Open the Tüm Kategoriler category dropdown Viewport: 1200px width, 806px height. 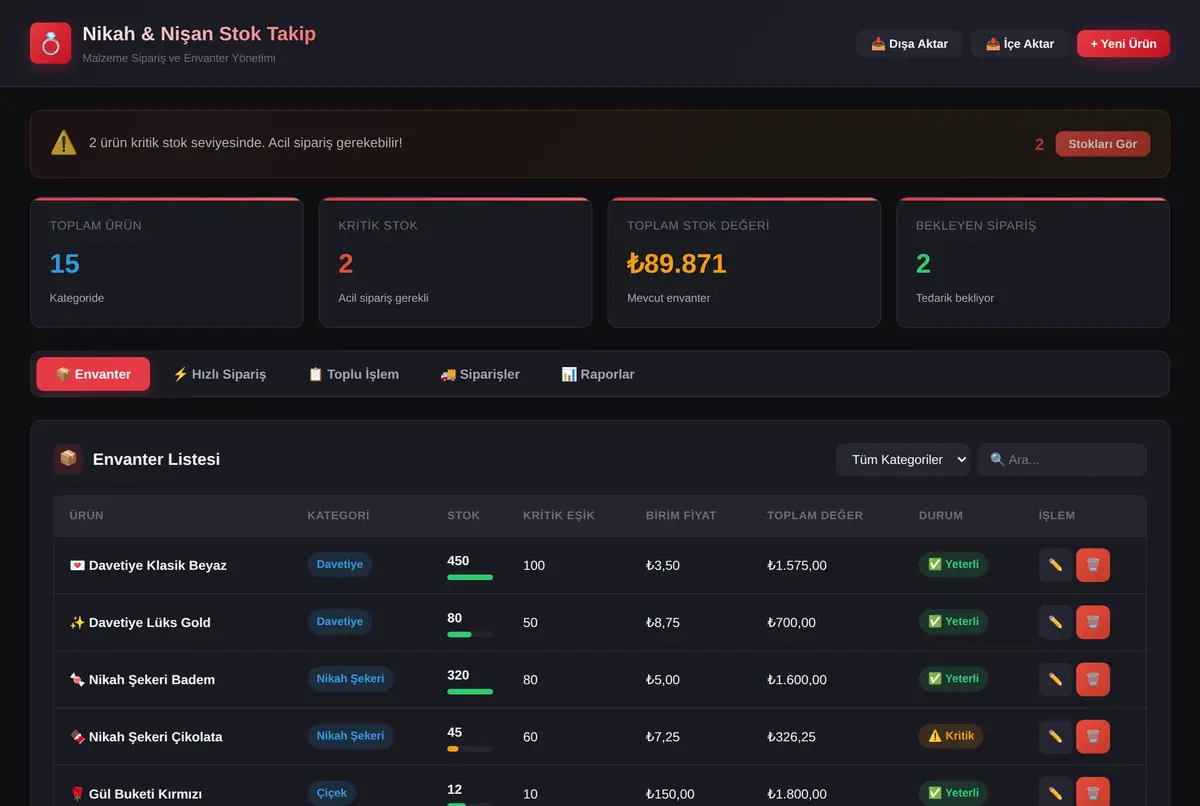pos(903,460)
